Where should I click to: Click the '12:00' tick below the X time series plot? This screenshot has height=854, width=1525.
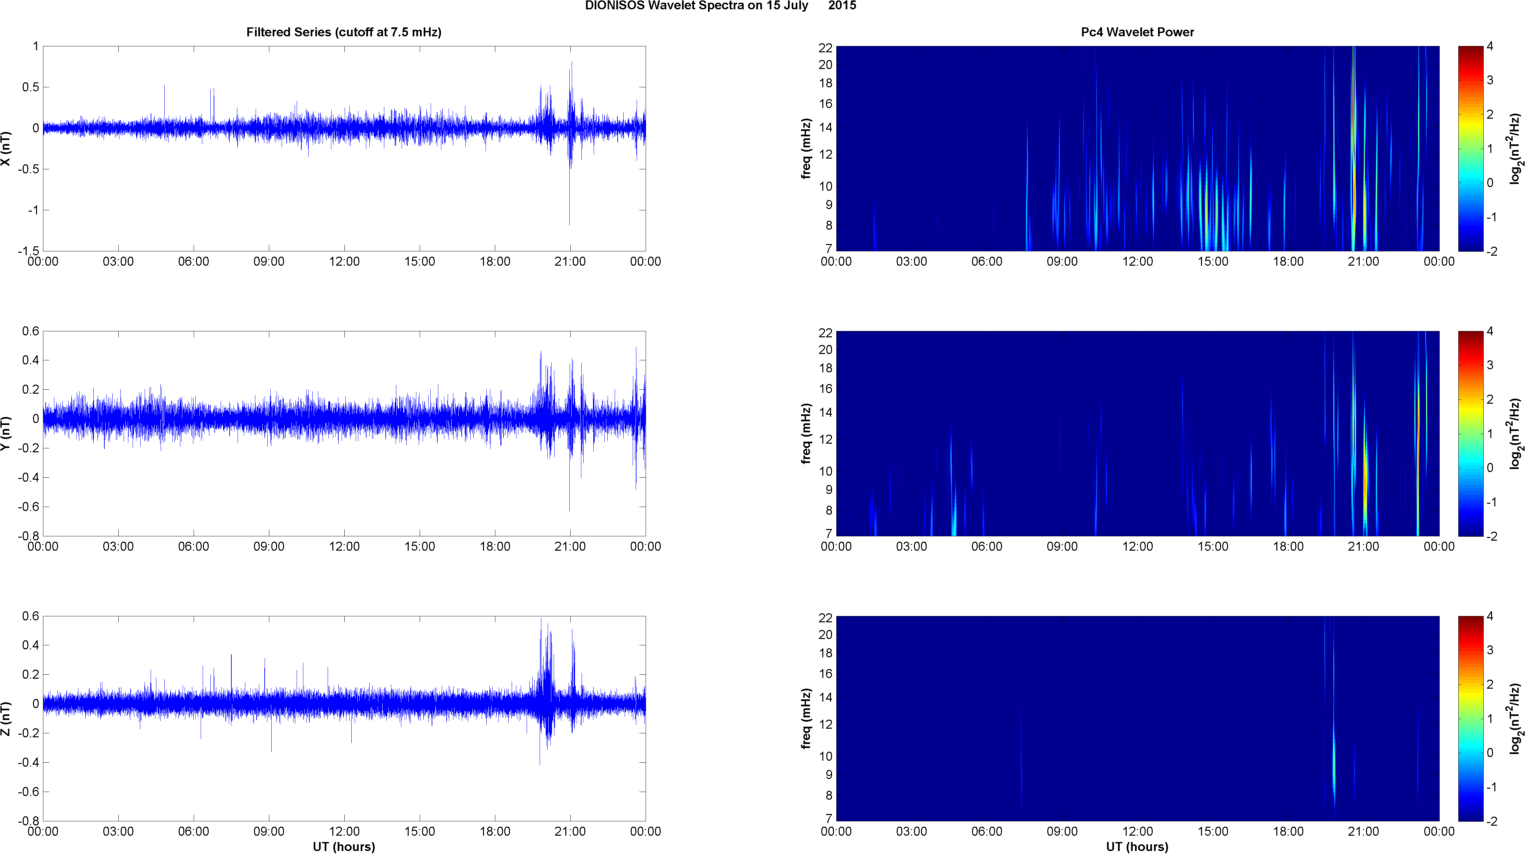coord(344,262)
